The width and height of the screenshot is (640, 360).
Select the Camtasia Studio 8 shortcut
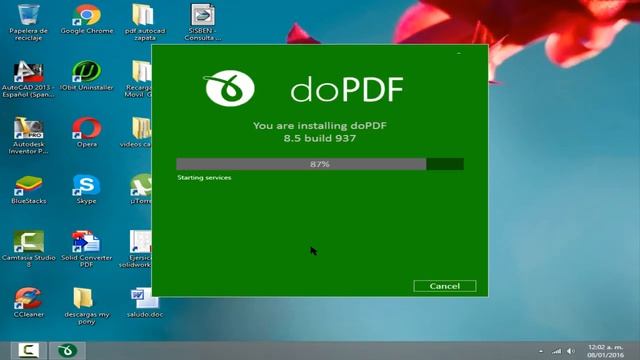click(x=28, y=249)
